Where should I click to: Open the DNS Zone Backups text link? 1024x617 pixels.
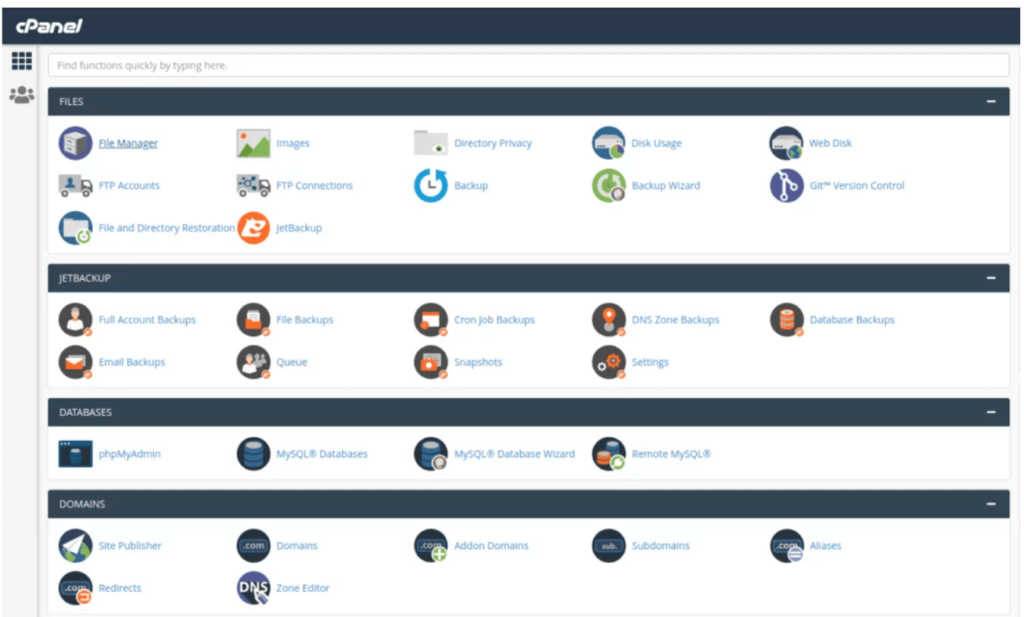pyautogui.click(x=675, y=320)
